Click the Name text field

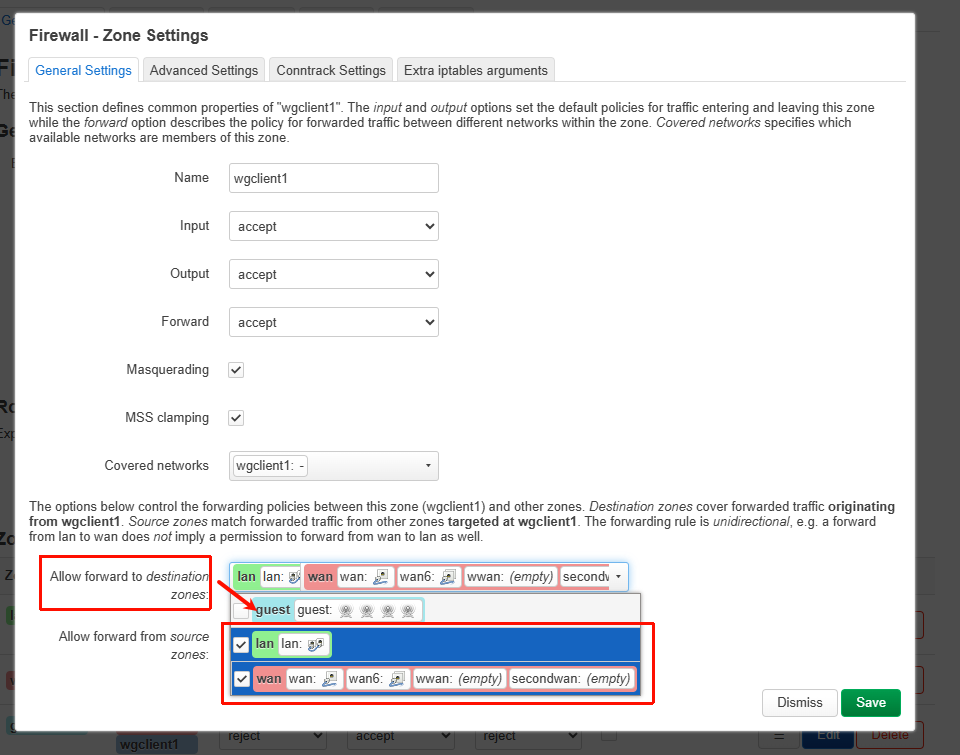tap(333, 178)
